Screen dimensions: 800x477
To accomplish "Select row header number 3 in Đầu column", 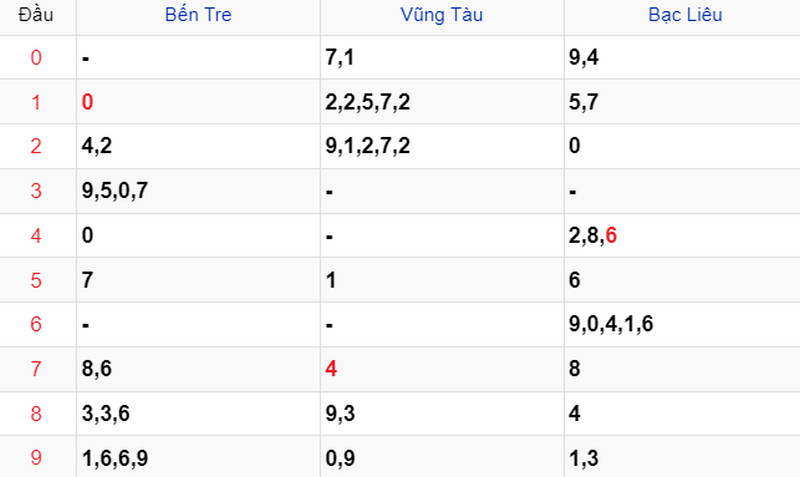I will (36, 191).
